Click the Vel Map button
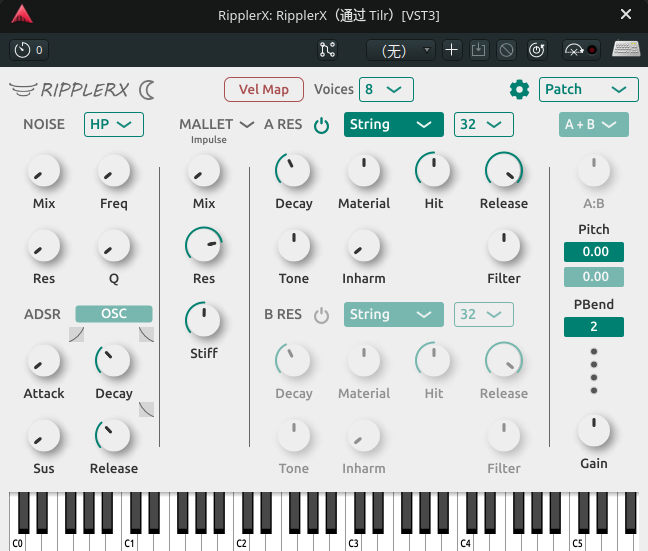The height and width of the screenshot is (551, 648). [x=264, y=89]
